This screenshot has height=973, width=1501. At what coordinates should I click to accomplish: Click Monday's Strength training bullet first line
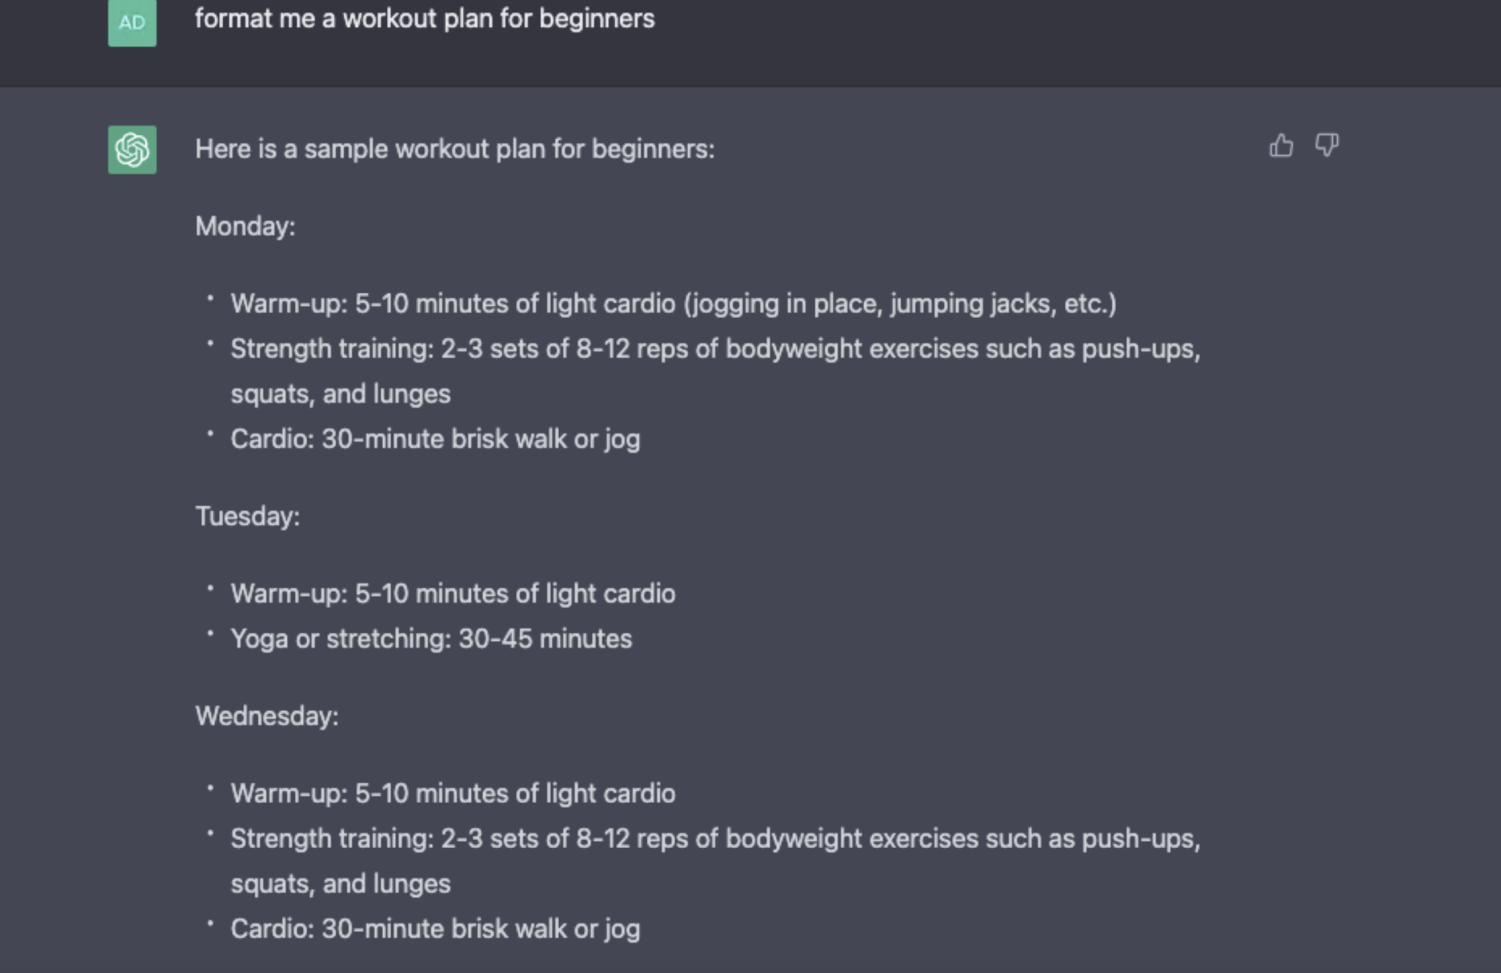point(715,348)
